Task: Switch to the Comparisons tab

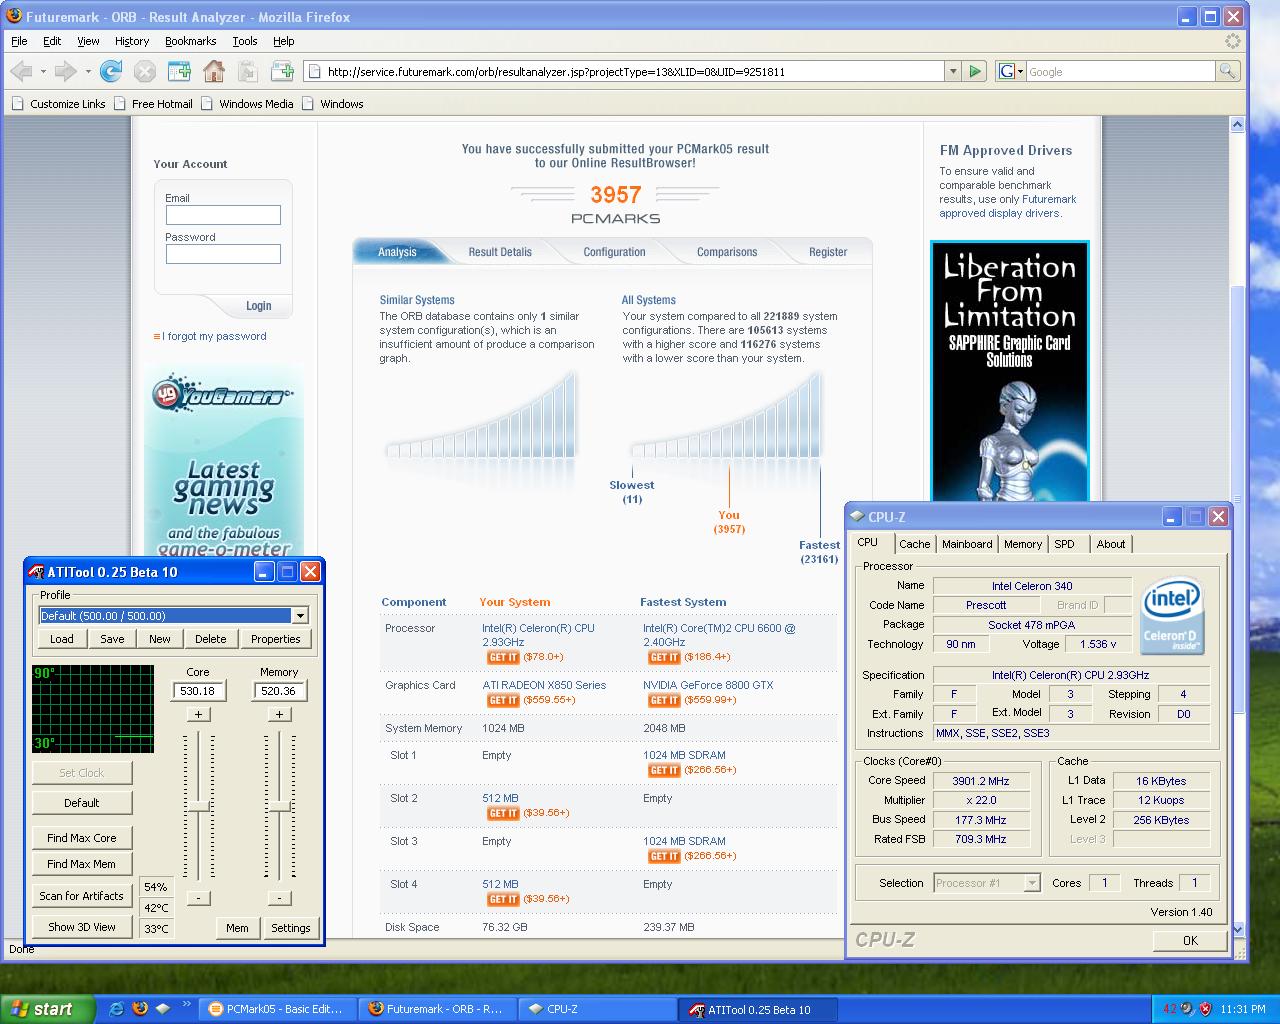Action: (727, 252)
